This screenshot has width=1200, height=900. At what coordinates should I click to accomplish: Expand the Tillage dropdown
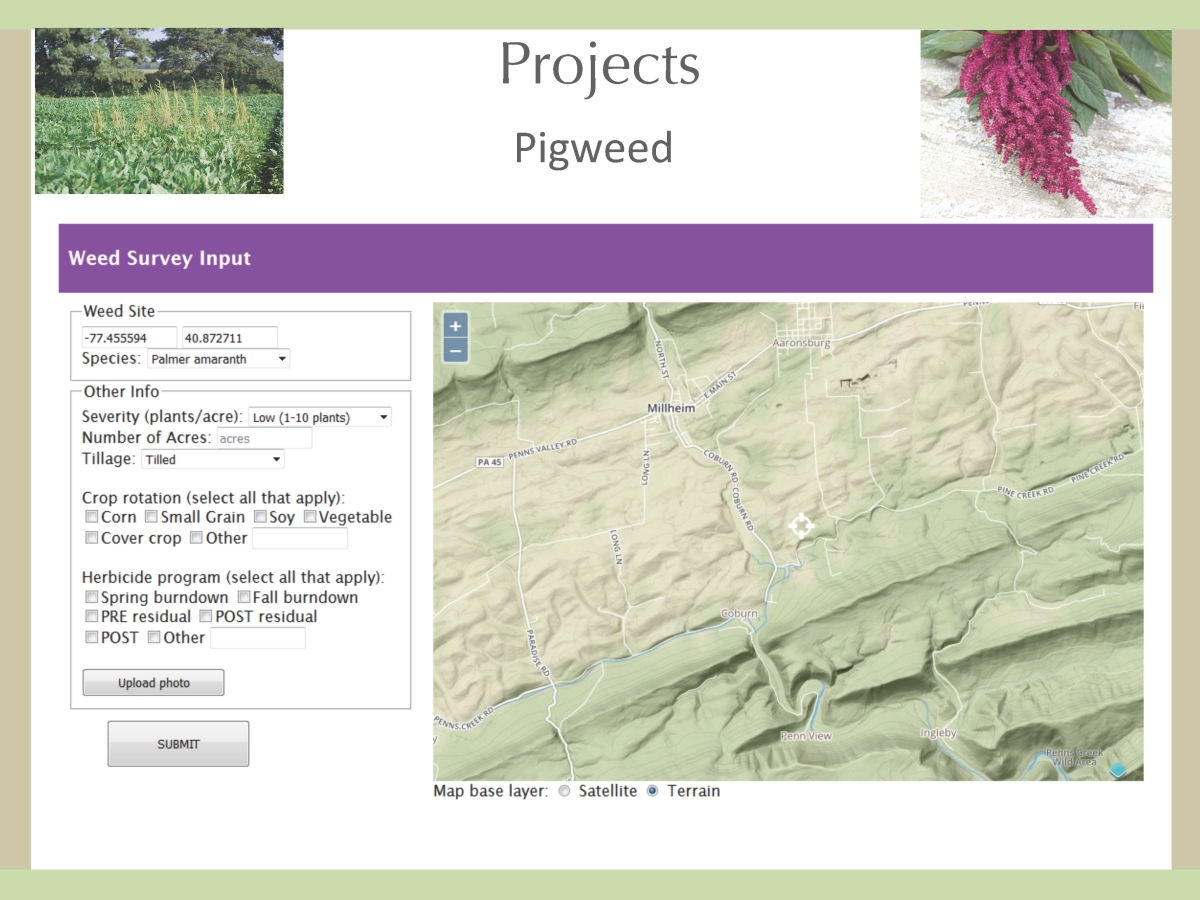coord(213,459)
